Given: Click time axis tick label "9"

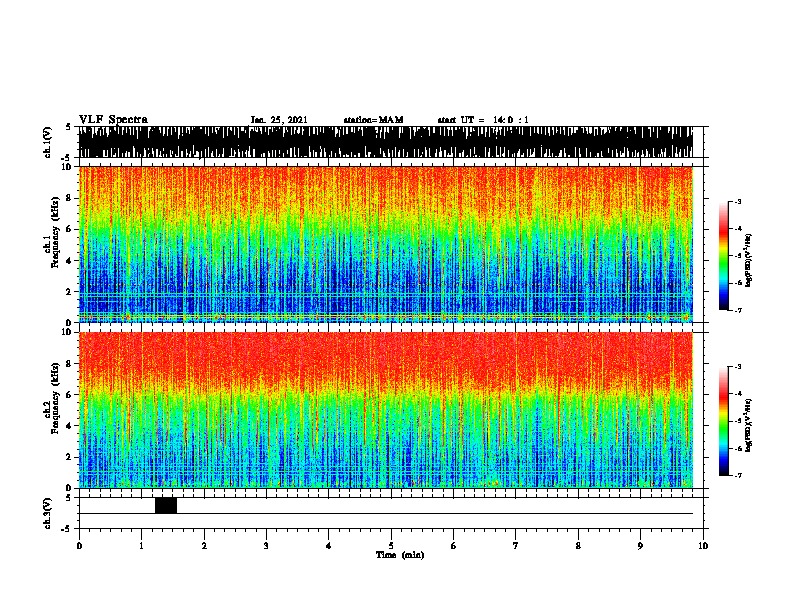Looking at the screenshot, I should tap(640, 546).
